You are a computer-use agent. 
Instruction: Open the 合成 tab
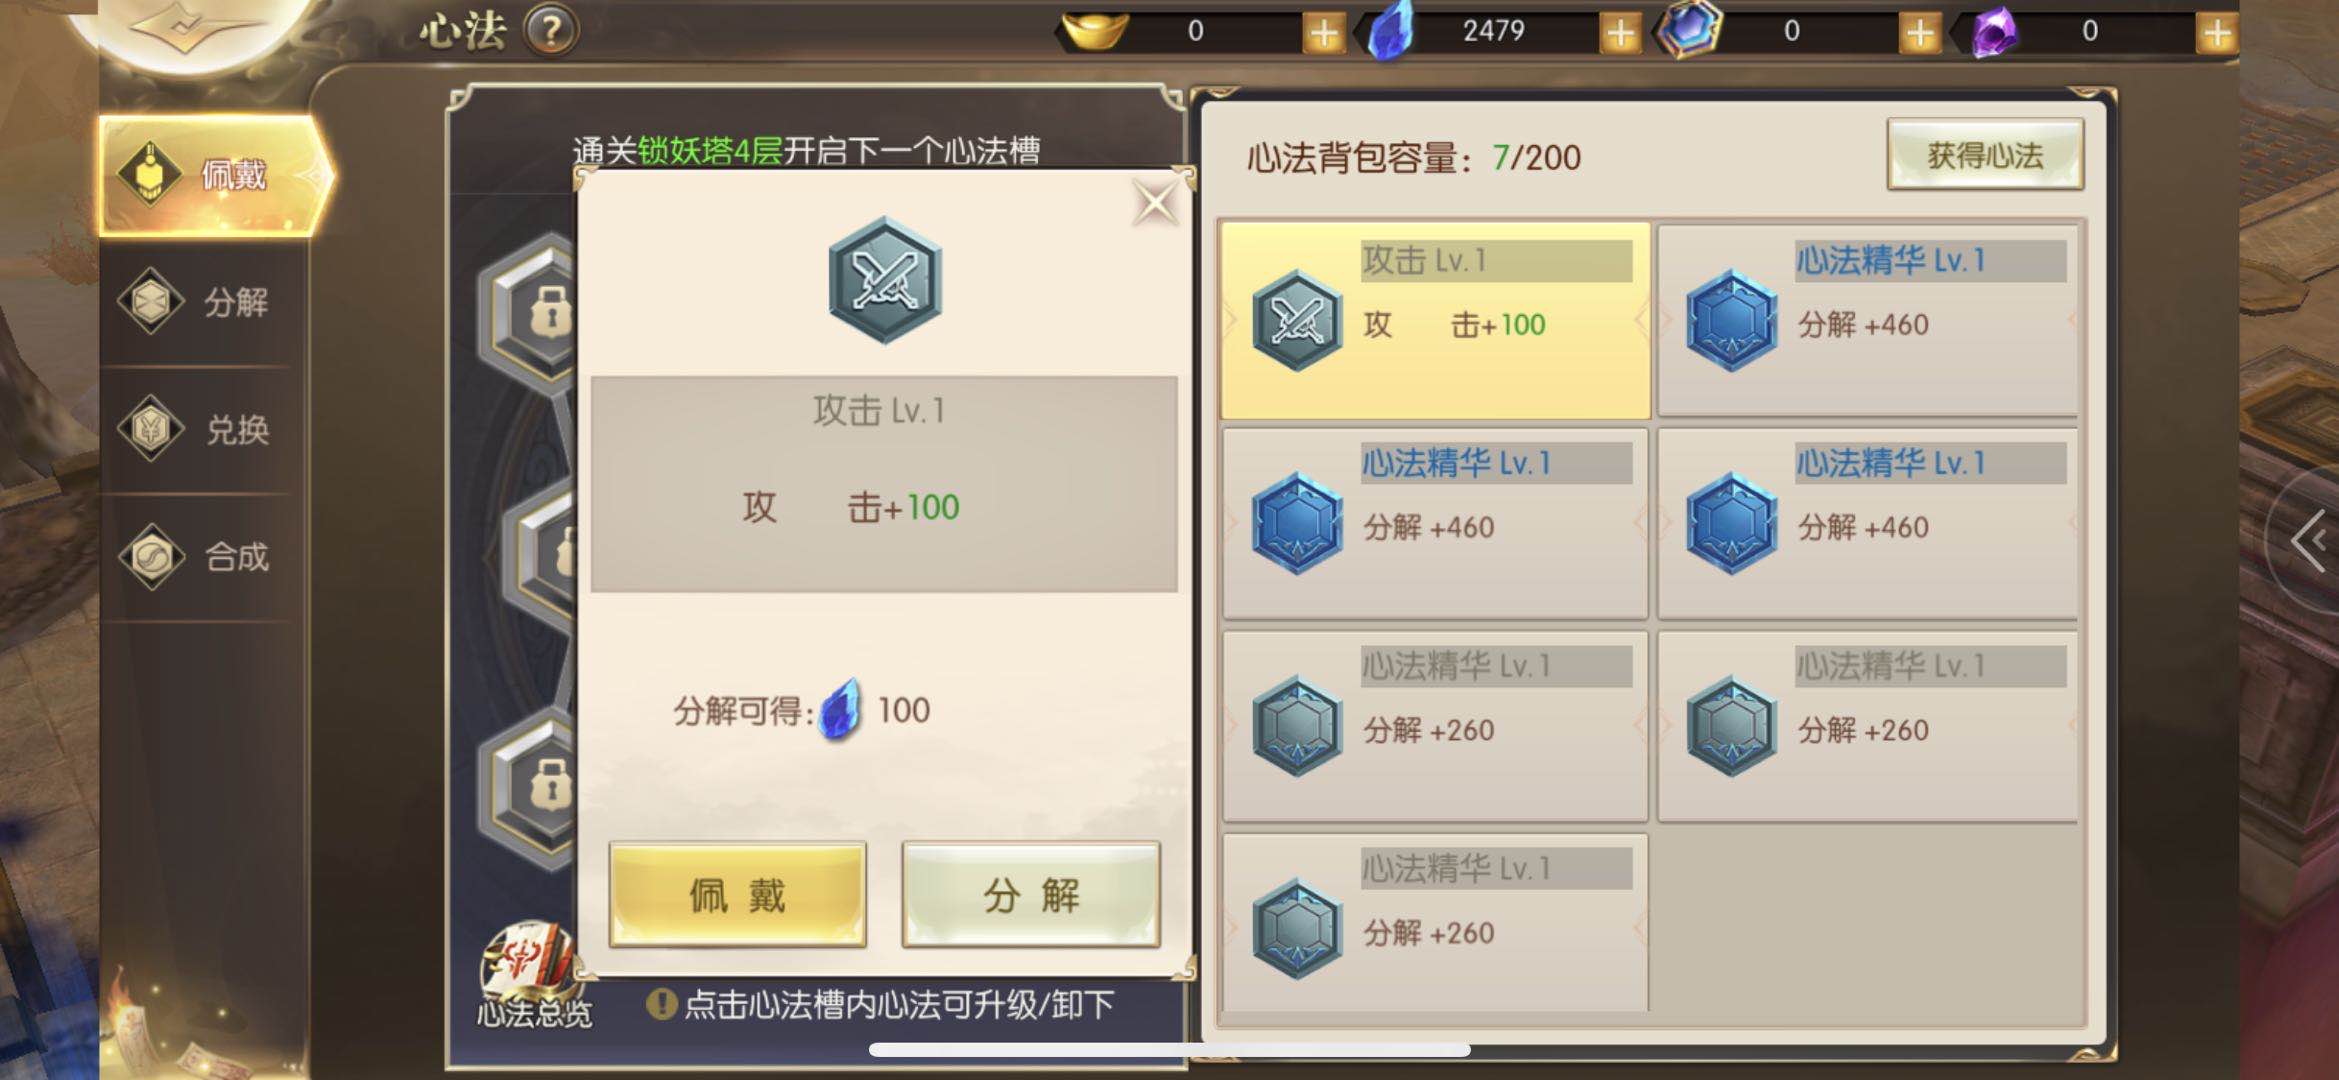(x=200, y=556)
